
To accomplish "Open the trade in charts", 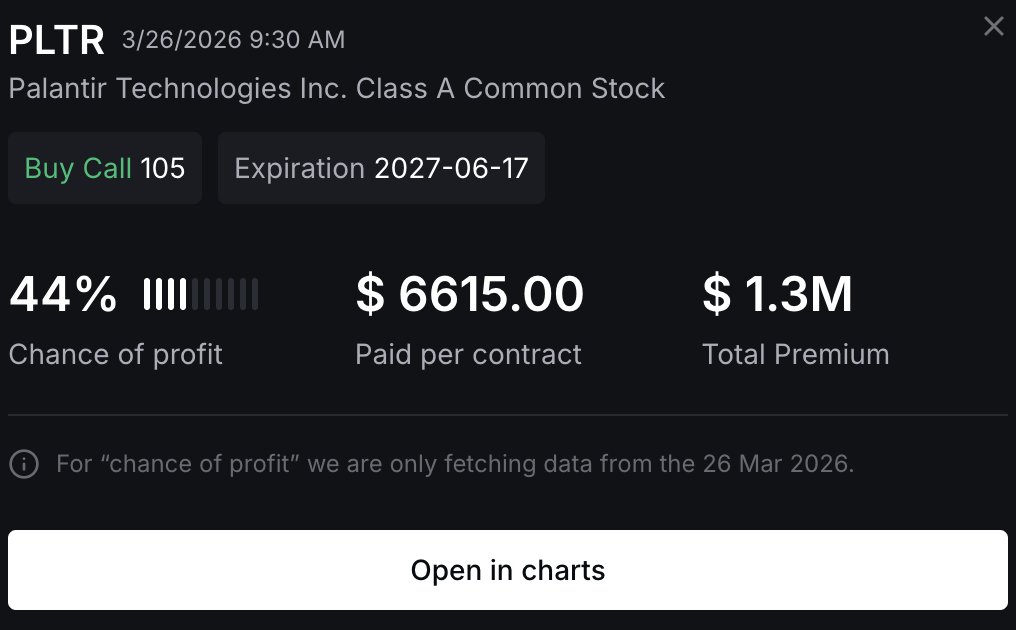I will coord(508,570).
